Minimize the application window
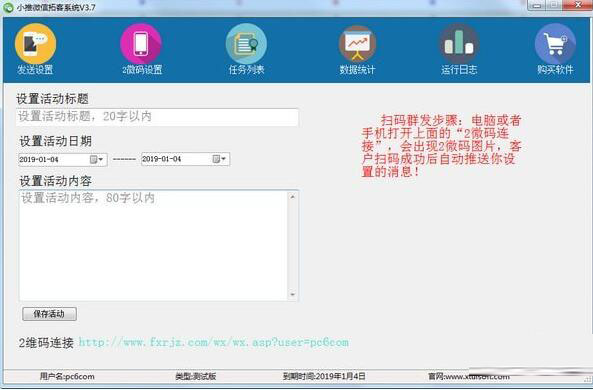This screenshot has width=593, height=390. click(x=537, y=5)
